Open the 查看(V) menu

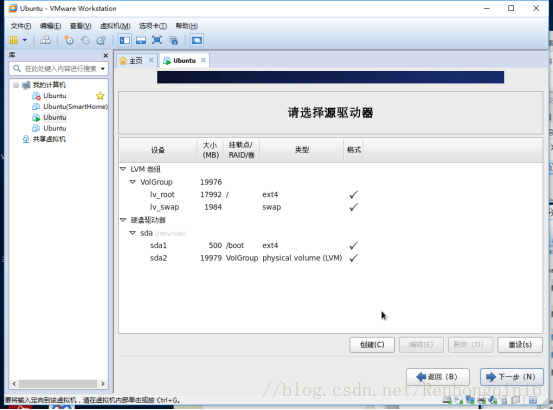point(80,26)
